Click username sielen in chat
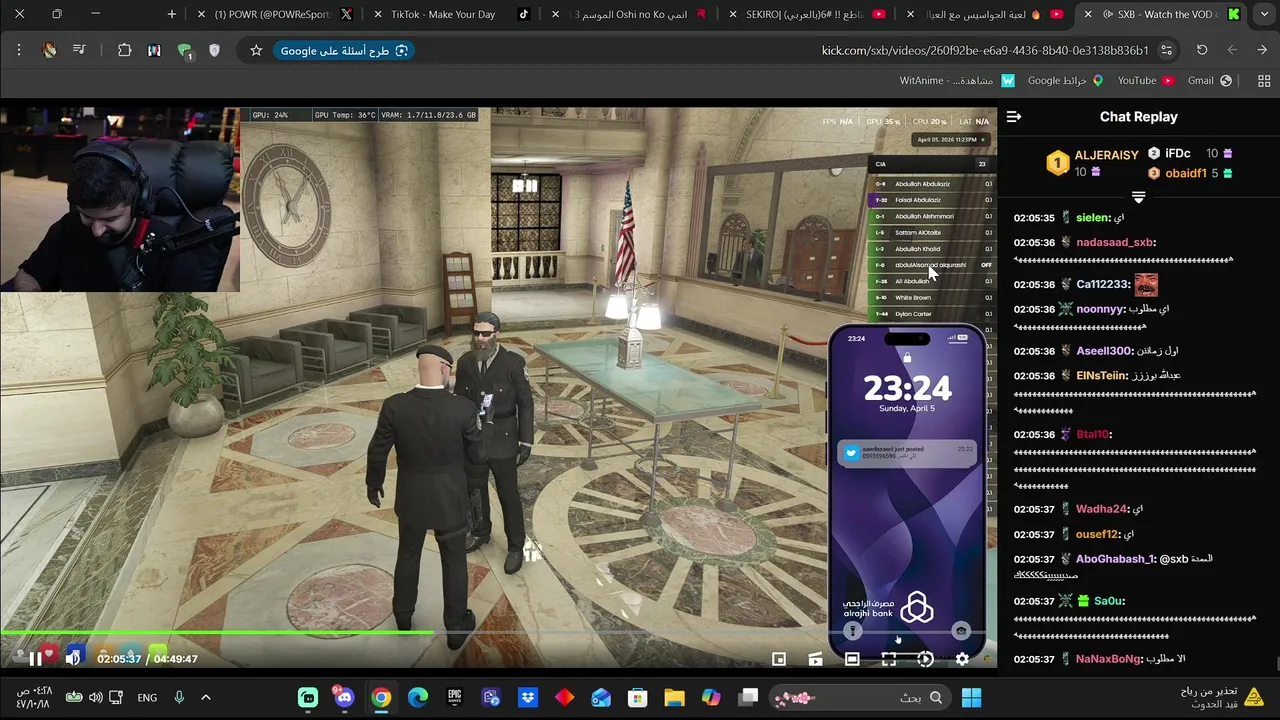Screen dimensions: 1280x720 (x=1093, y=217)
